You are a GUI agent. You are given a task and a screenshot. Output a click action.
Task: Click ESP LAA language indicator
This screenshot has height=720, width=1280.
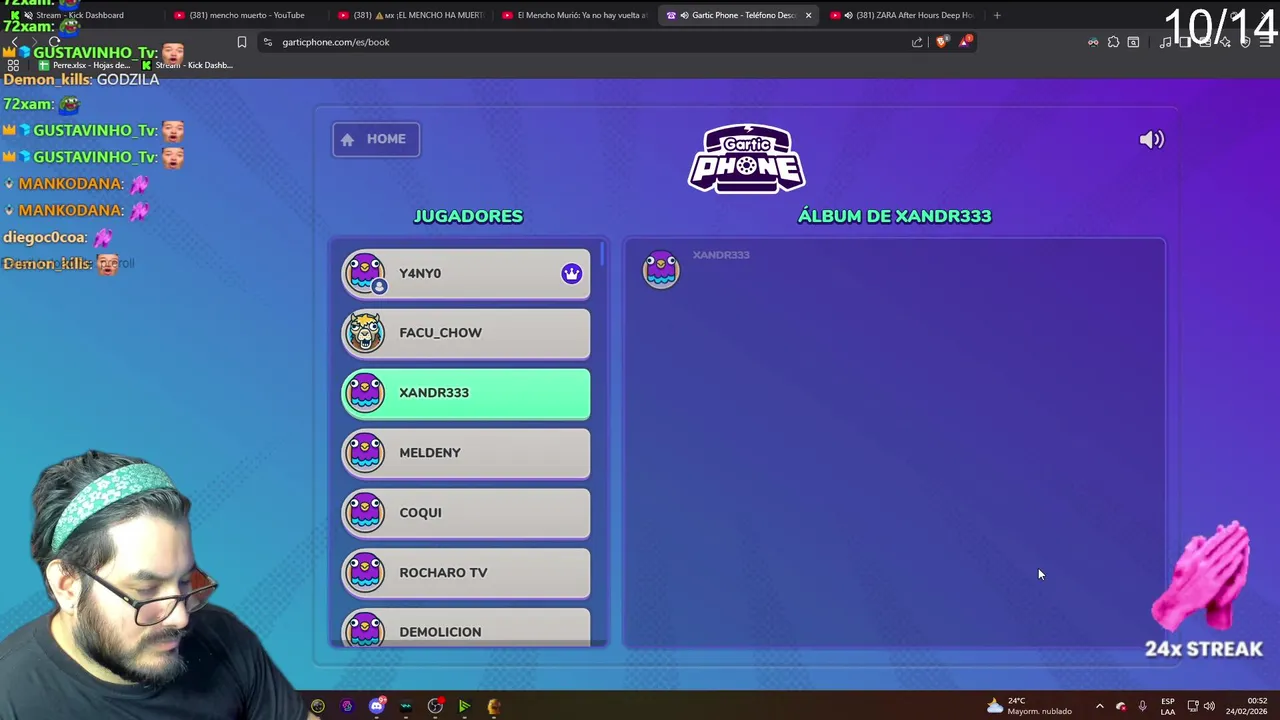point(1168,706)
